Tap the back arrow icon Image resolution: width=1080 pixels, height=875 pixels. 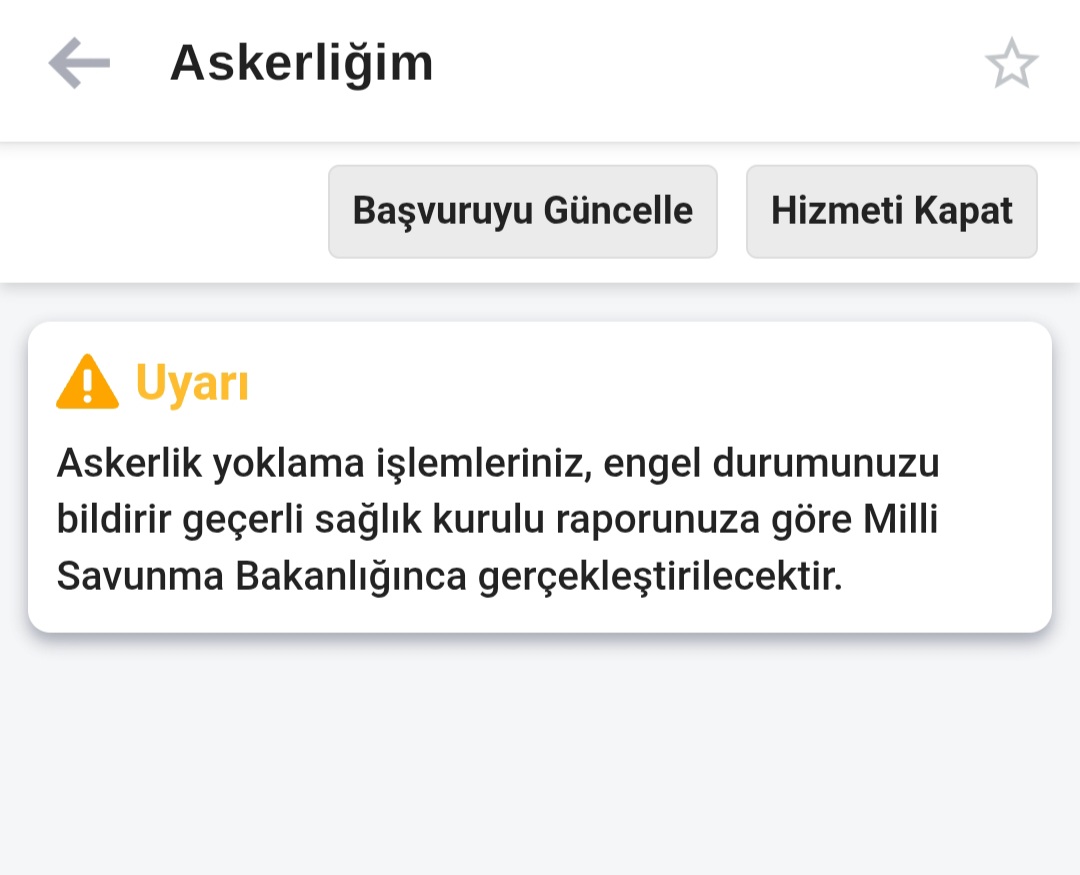(x=79, y=63)
